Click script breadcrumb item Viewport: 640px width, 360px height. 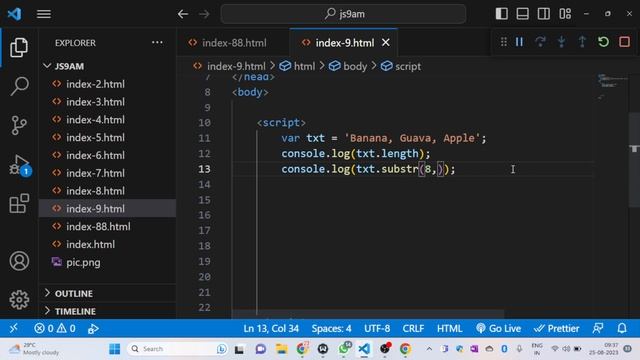coord(401,66)
